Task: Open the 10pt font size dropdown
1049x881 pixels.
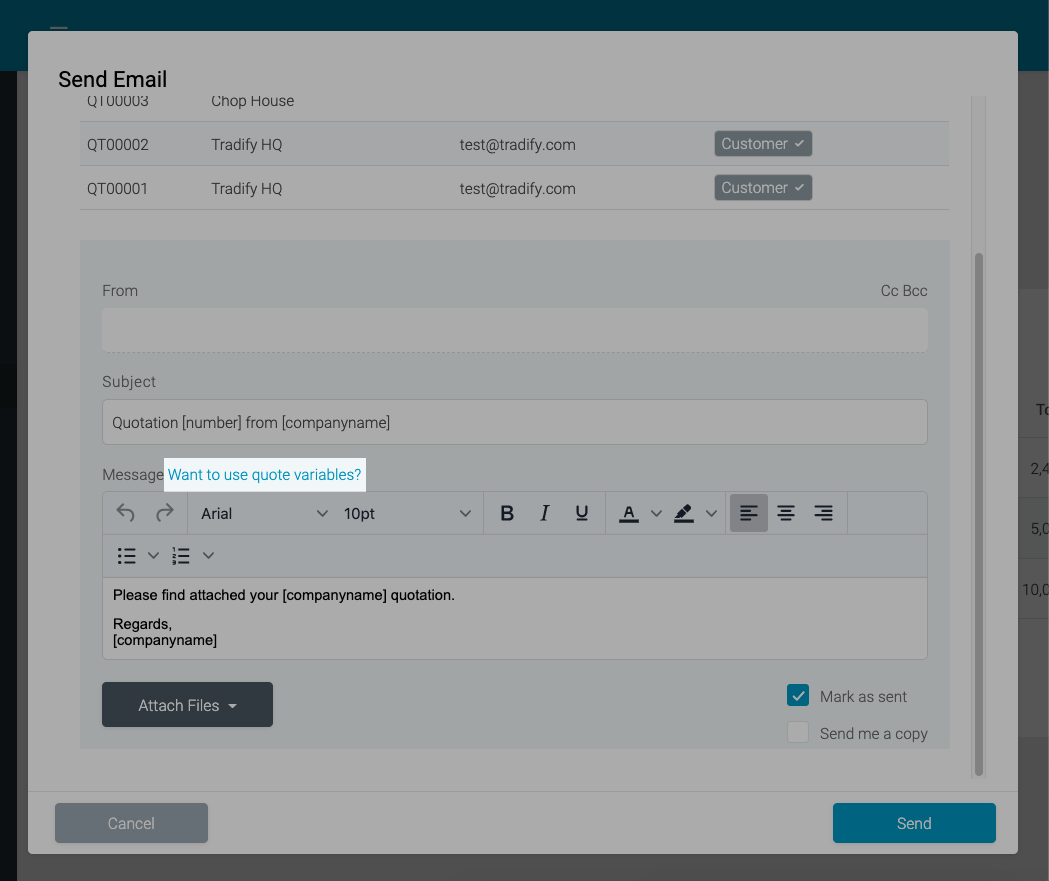Action: click(407, 513)
